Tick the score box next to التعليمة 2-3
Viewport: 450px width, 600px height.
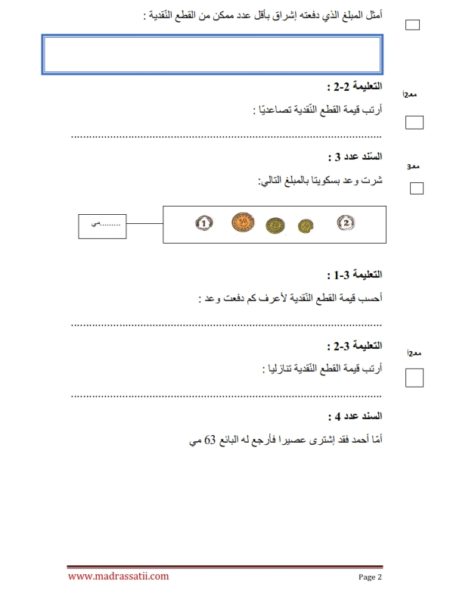[414, 378]
